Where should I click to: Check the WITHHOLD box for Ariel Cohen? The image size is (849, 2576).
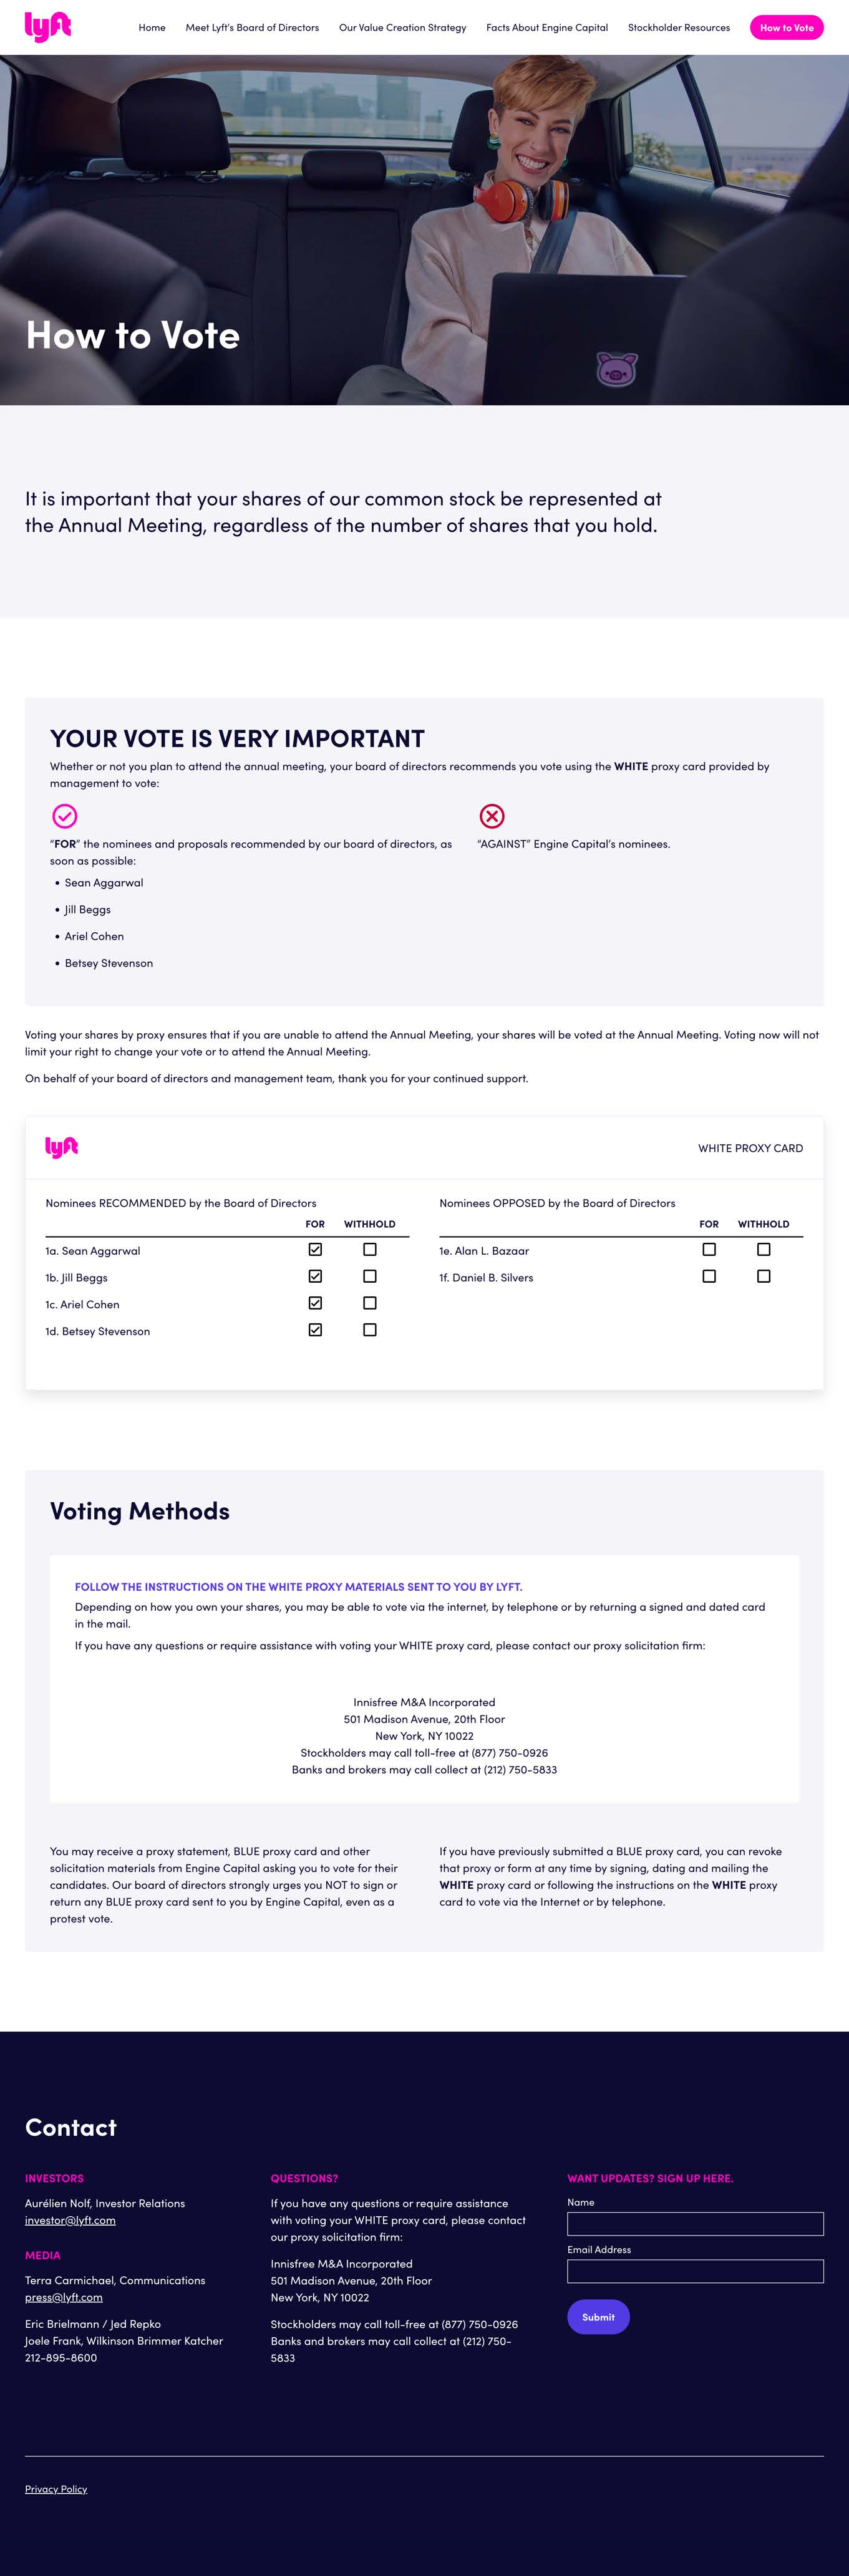pos(370,1303)
